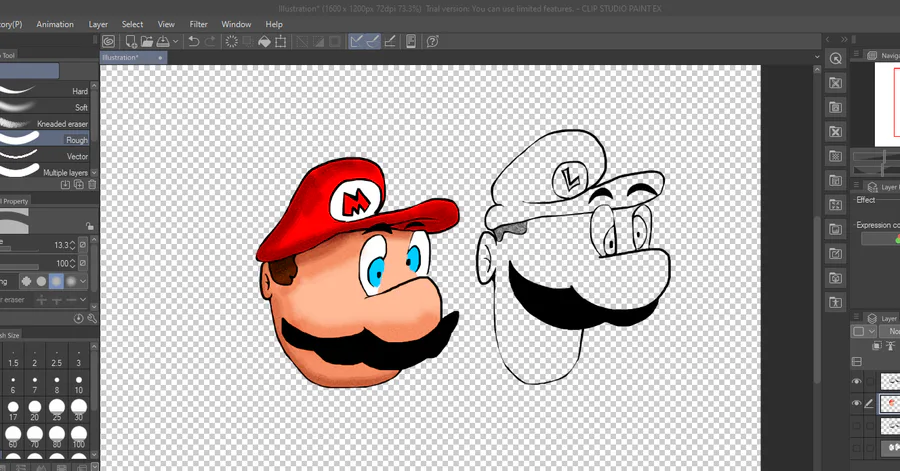Adjust the brush size 13.3 stepper arrows

click(72, 245)
